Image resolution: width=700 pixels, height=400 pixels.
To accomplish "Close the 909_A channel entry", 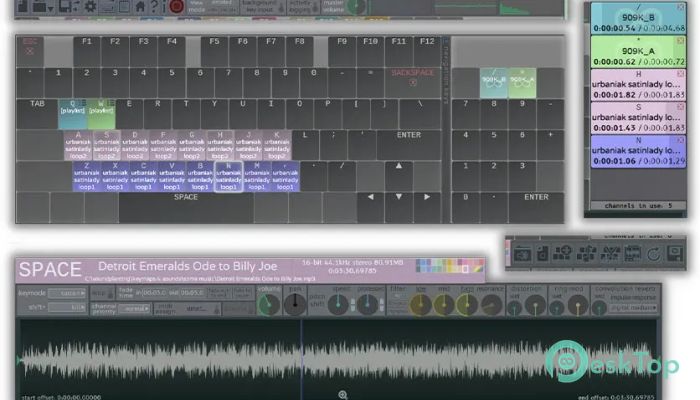I will point(680,41).
